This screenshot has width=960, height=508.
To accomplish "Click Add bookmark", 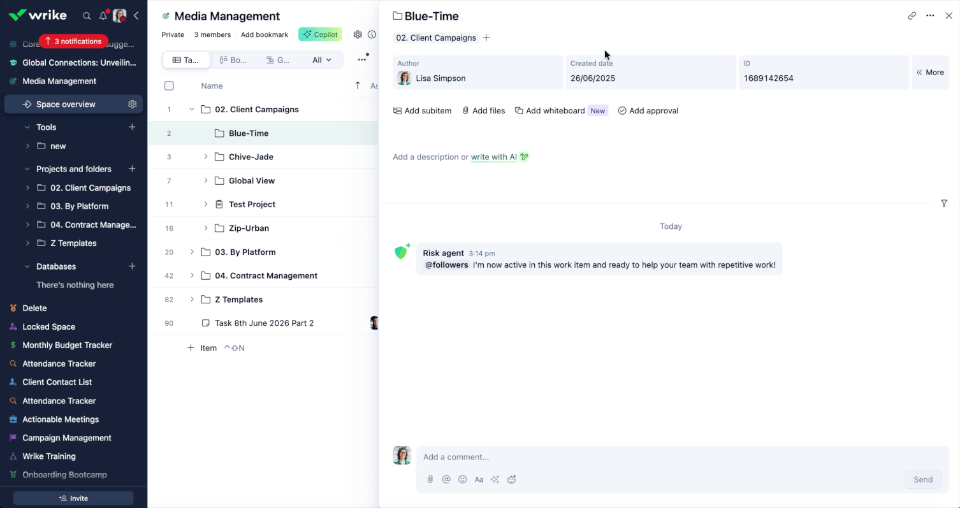I will [x=264, y=35].
